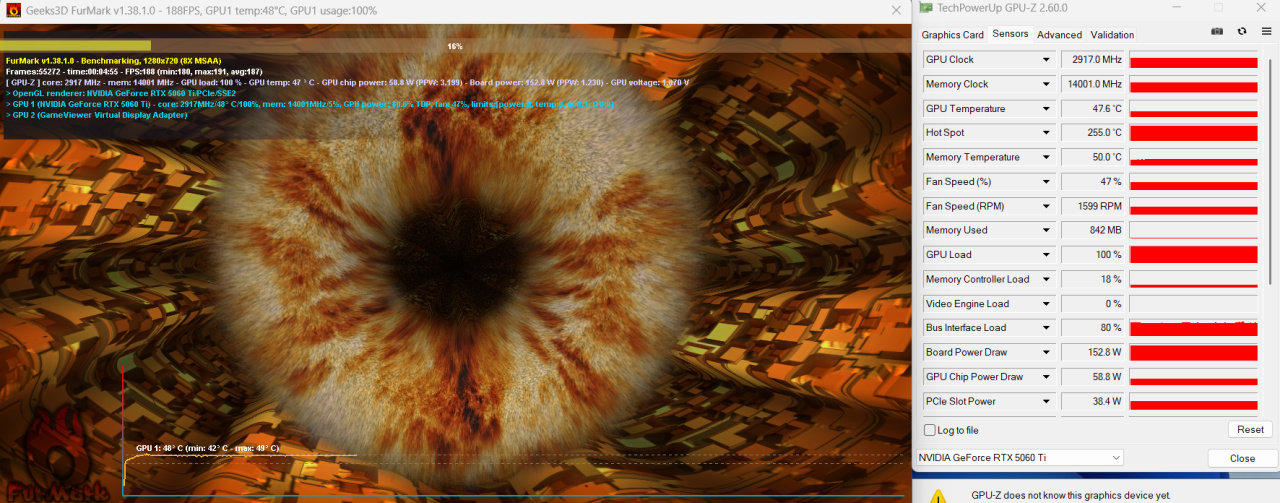The height and width of the screenshot is (503, 1280).
Task: Click the Fan Speed value 47 %
Action: point(1092,182)
